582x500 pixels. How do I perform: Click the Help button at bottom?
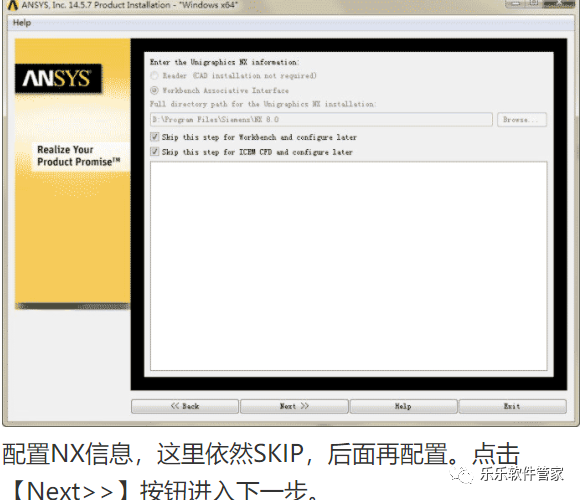[403, 406]
